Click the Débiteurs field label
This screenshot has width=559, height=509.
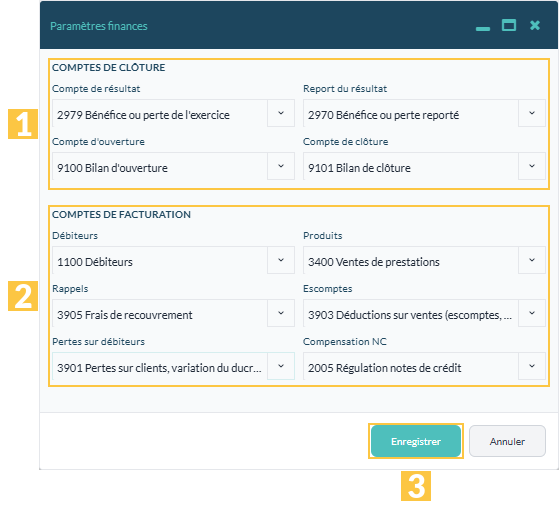click(x=75, y=236)
